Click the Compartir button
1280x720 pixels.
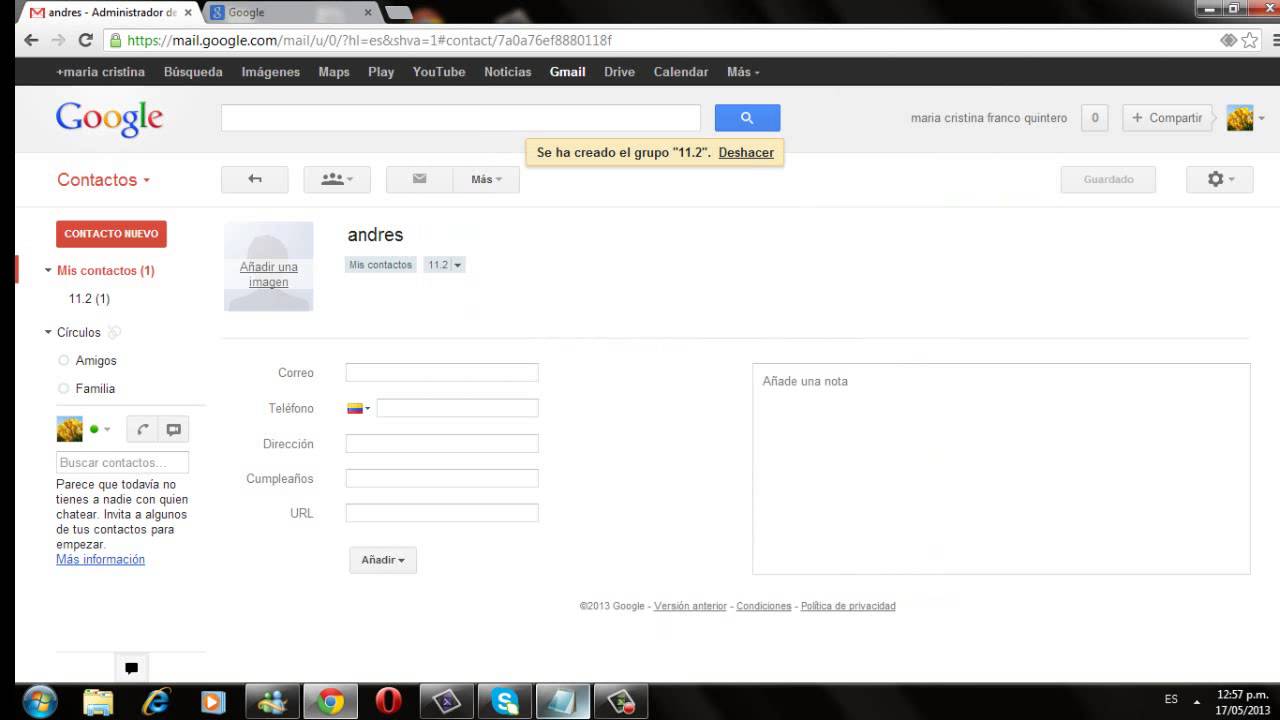tap(1167, 118)
